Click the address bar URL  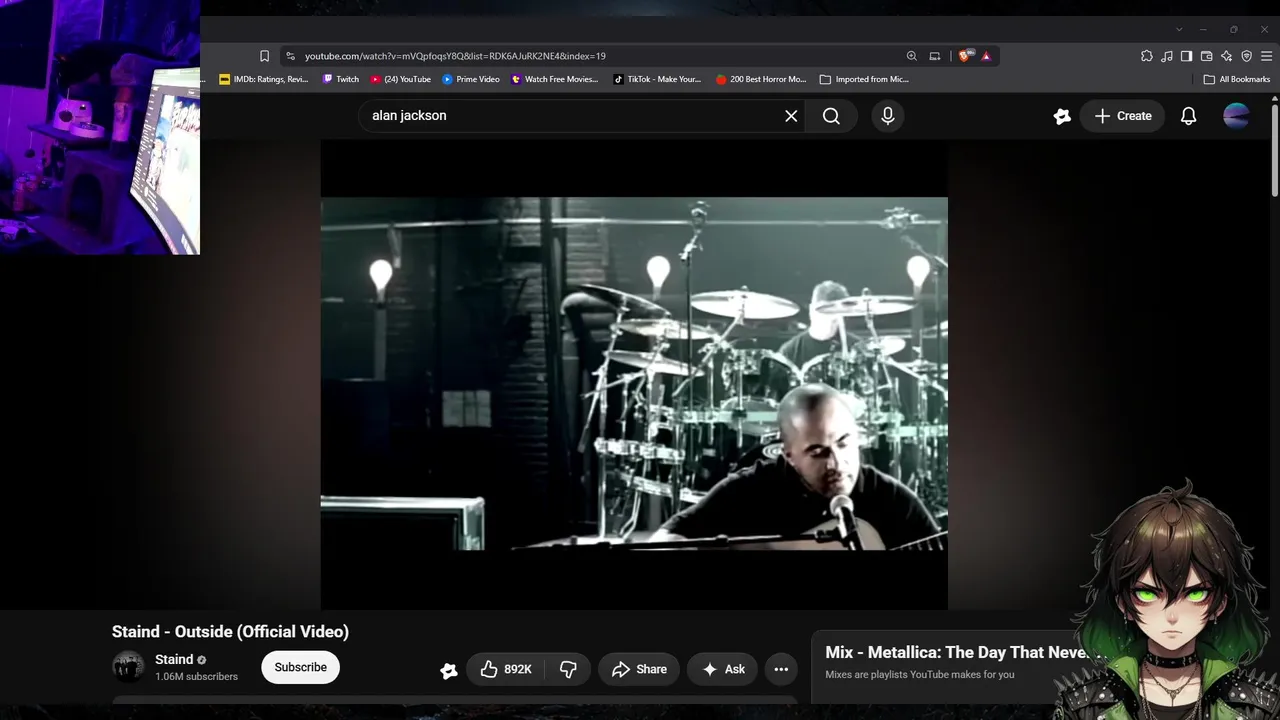(x=455, y=56)
